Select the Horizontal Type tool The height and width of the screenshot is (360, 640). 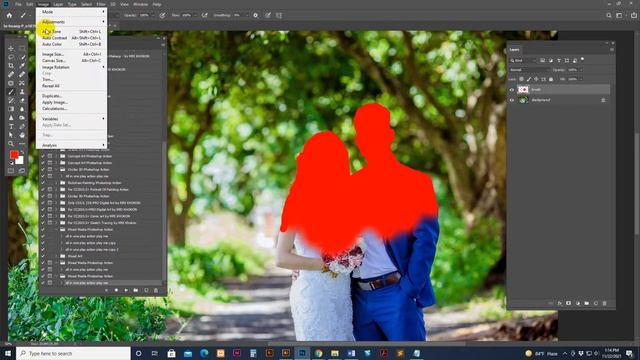pyautogui.click(x=11, y=127)
